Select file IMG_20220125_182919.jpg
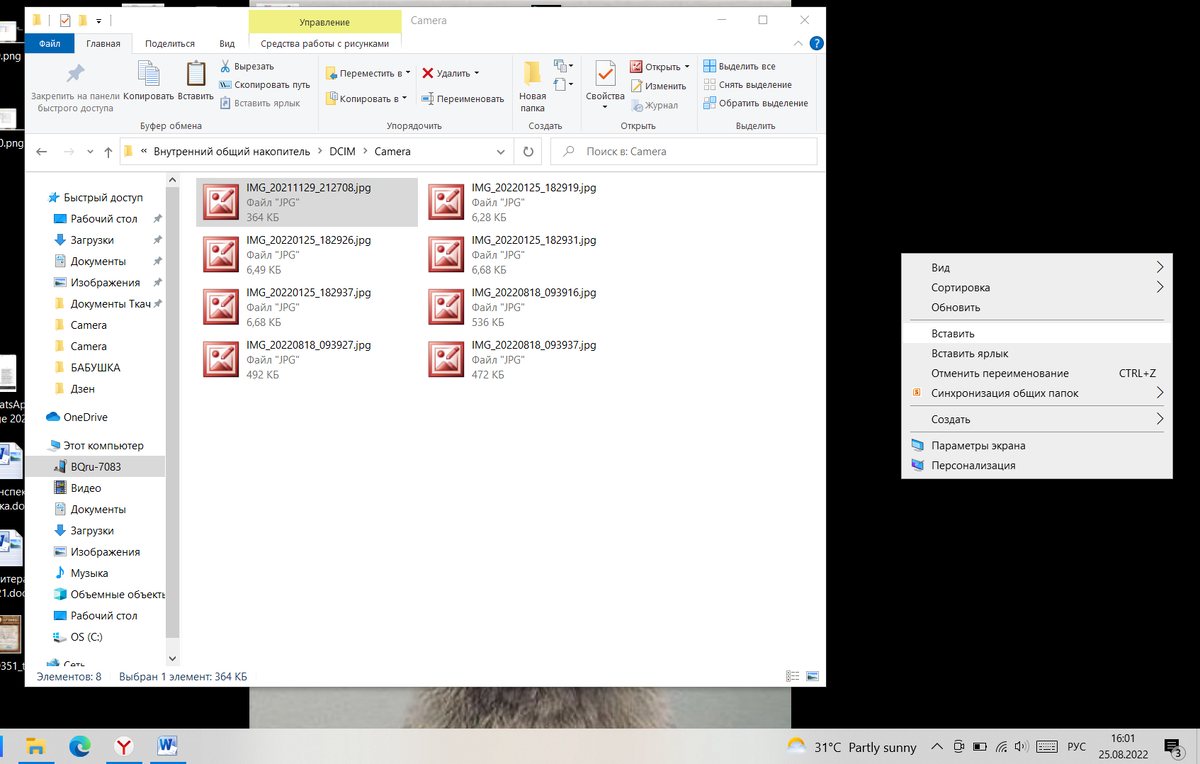 click(533, 202)
